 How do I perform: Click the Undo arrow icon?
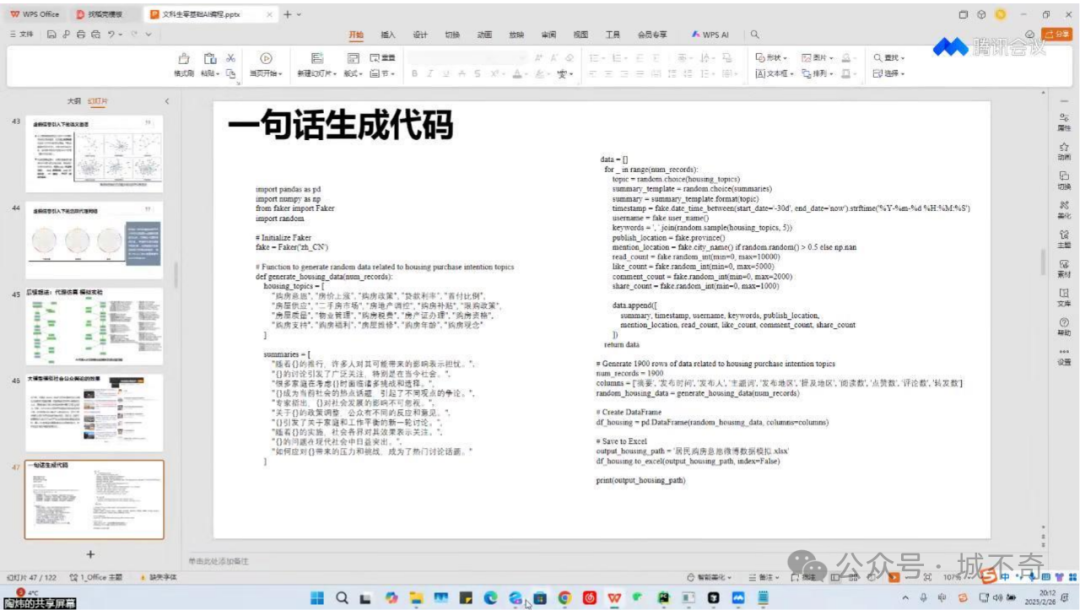[111, 34]
